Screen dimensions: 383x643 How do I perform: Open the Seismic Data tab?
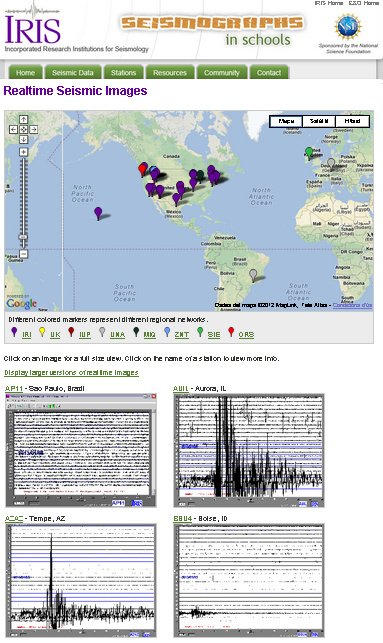click(73, 72)
